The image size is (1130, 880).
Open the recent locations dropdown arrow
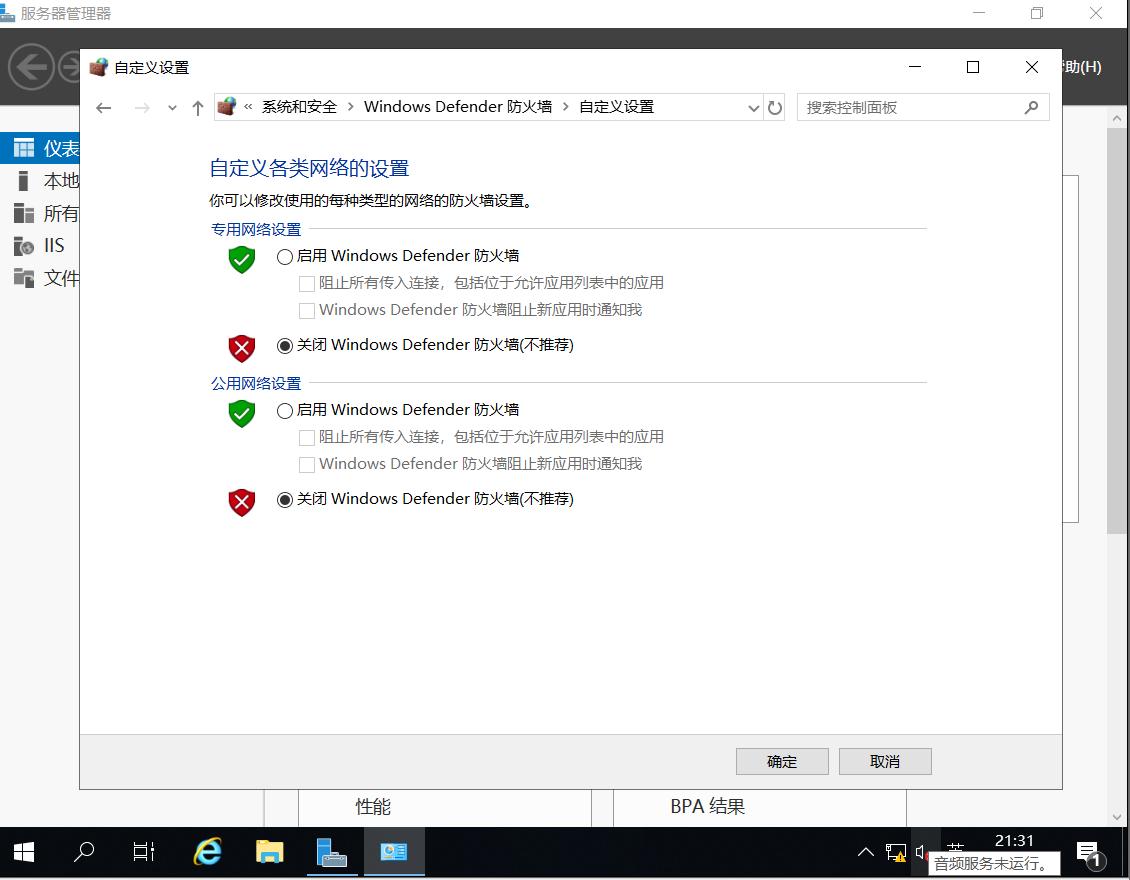(x=170, y=107)
